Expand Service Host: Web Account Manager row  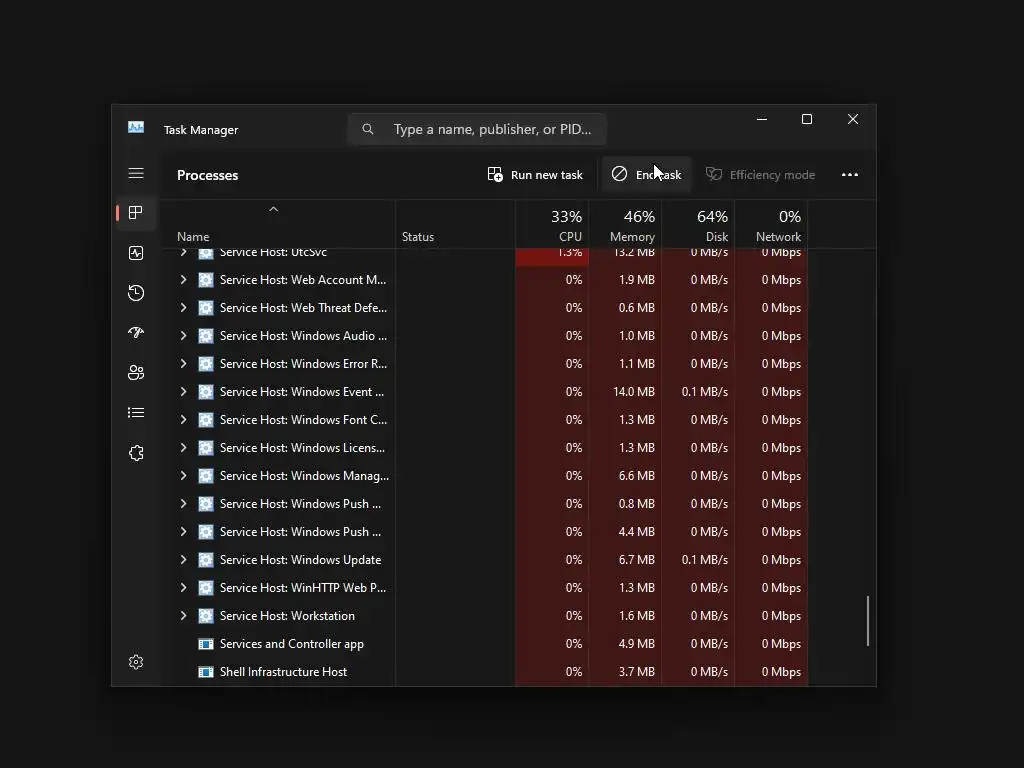pos(184,280)
